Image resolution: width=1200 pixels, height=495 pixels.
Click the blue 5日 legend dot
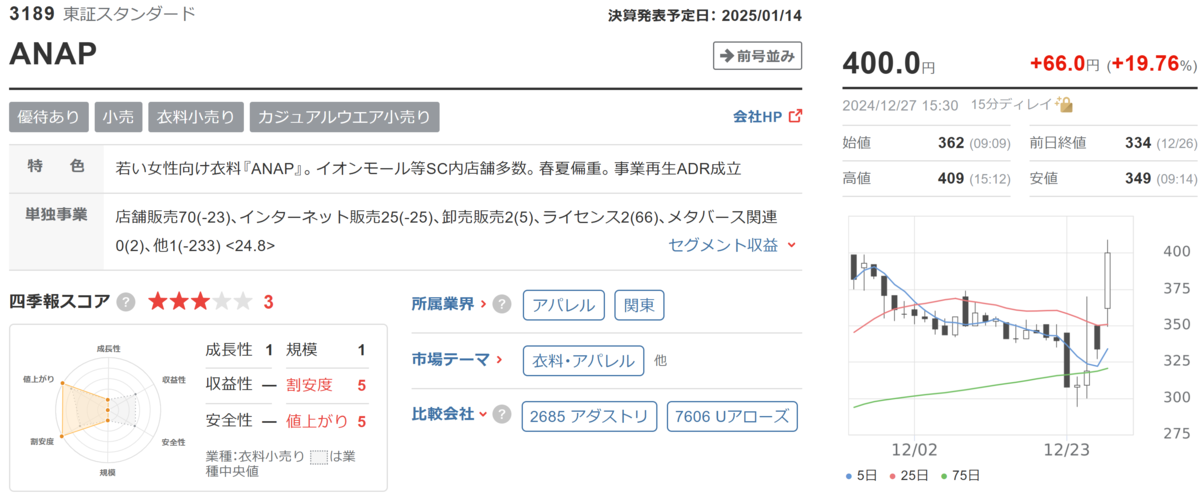click(851, 475)
